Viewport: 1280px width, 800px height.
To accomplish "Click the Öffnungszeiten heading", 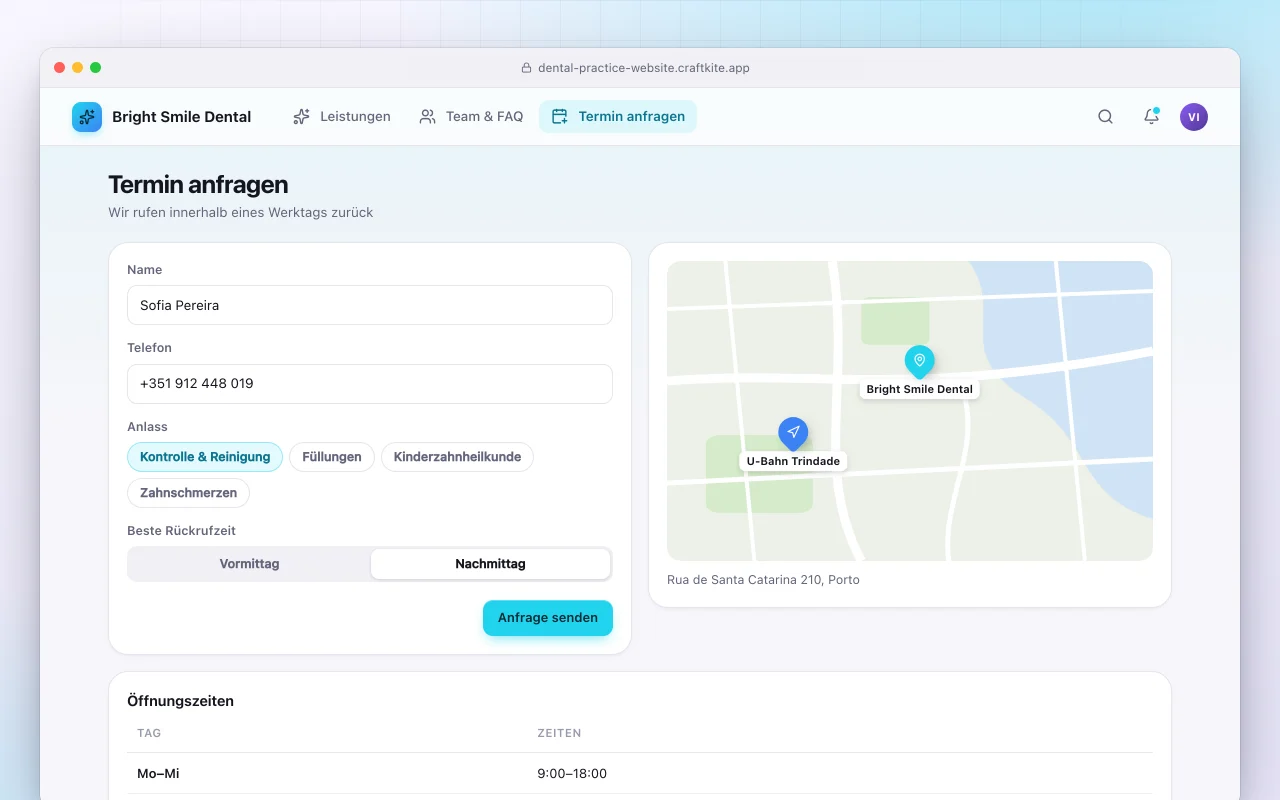I will tap(181, 701).
